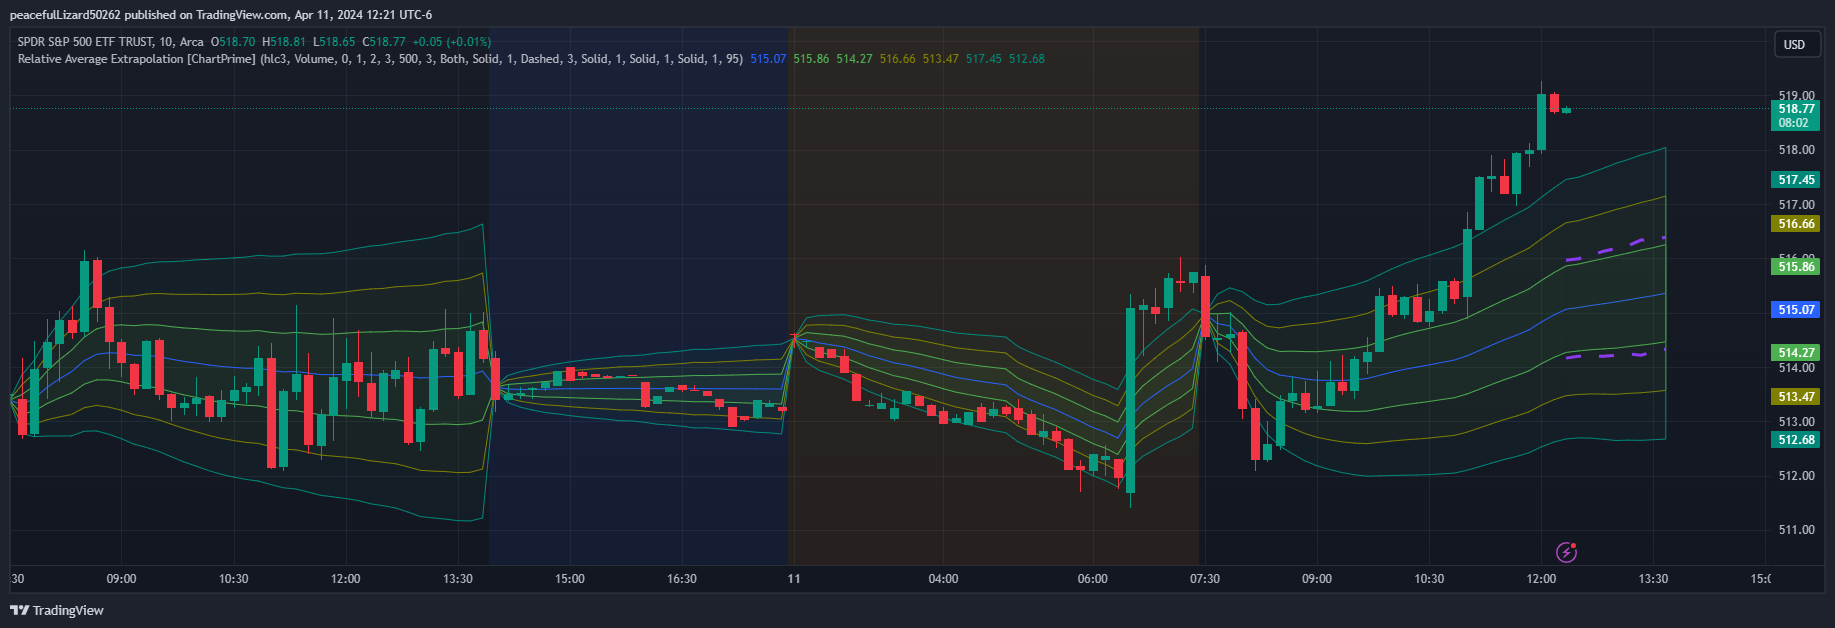Viewport: 1835px width, 628px height.
Task: Click 514.27 value in indicator legend
Action: [854, 59]
